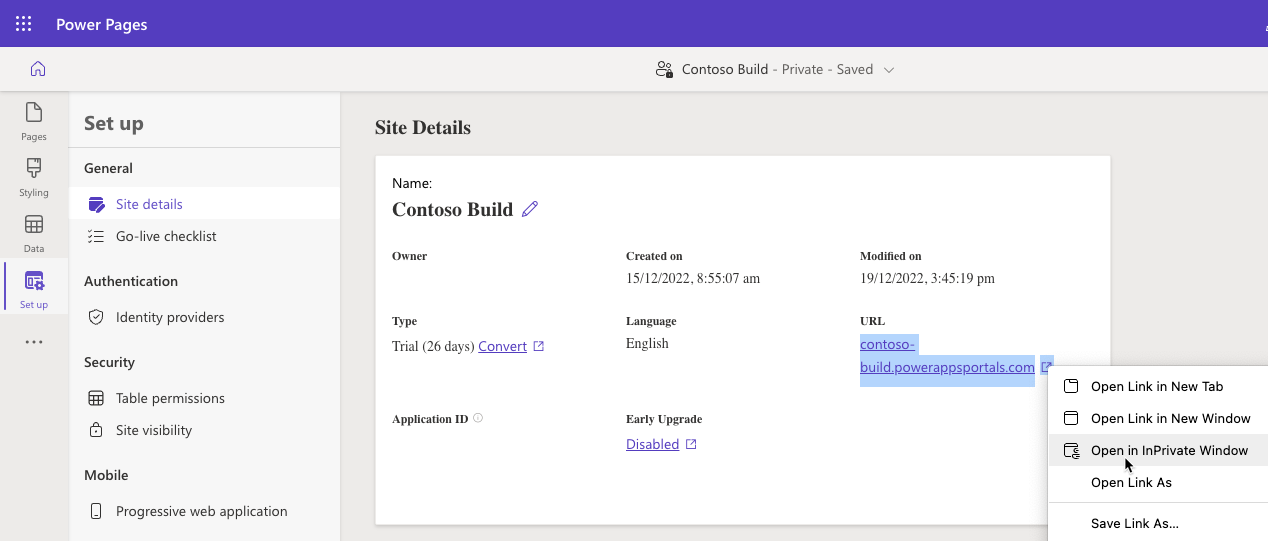Choose Open in InPrivate Window
The image size is (1268, 541).
tap(1158, 450)
